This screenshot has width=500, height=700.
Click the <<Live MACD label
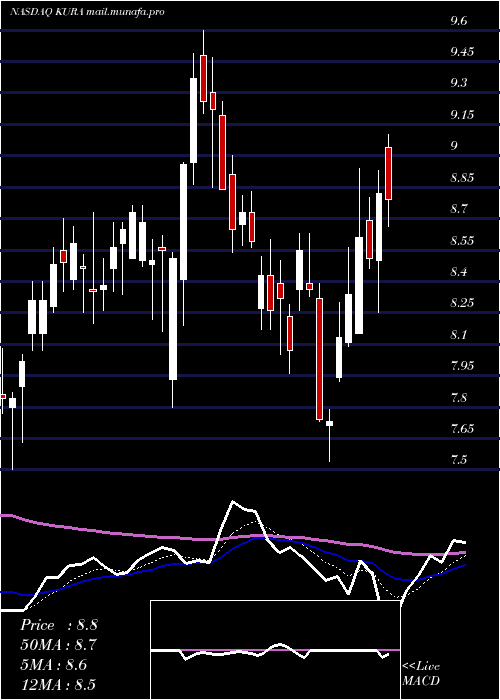click(x=421, y=674)
